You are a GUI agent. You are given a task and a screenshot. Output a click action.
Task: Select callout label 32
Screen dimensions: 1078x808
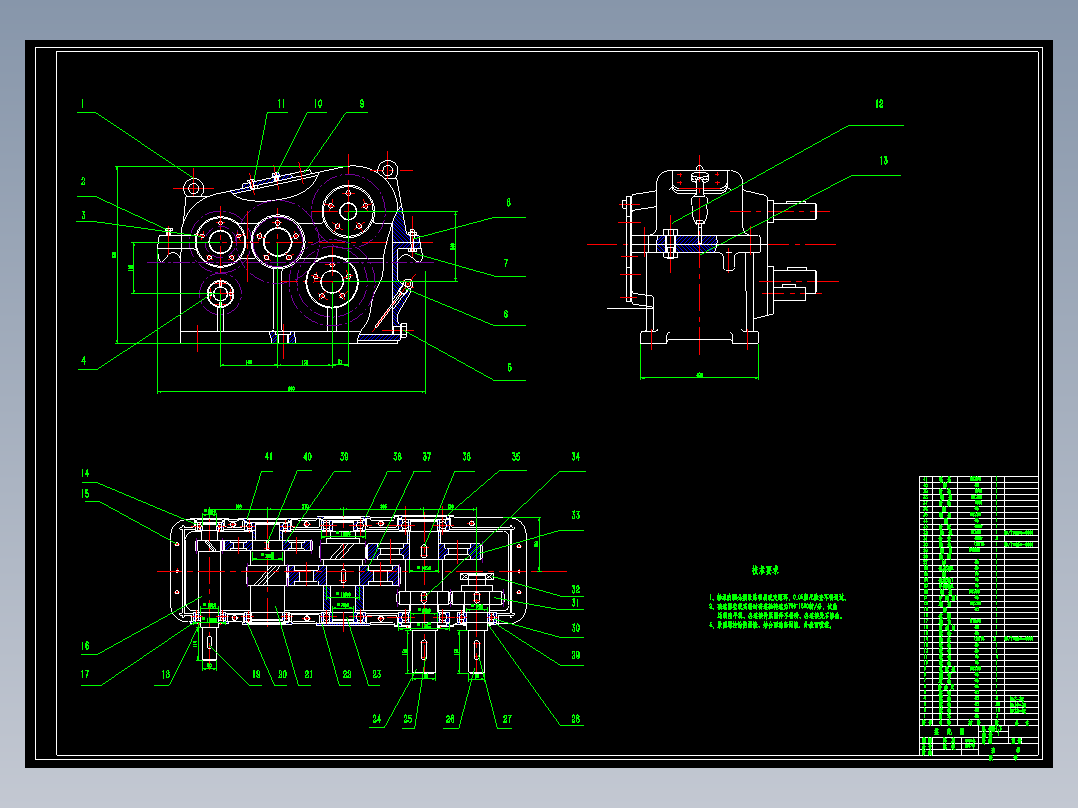point(575,589)
